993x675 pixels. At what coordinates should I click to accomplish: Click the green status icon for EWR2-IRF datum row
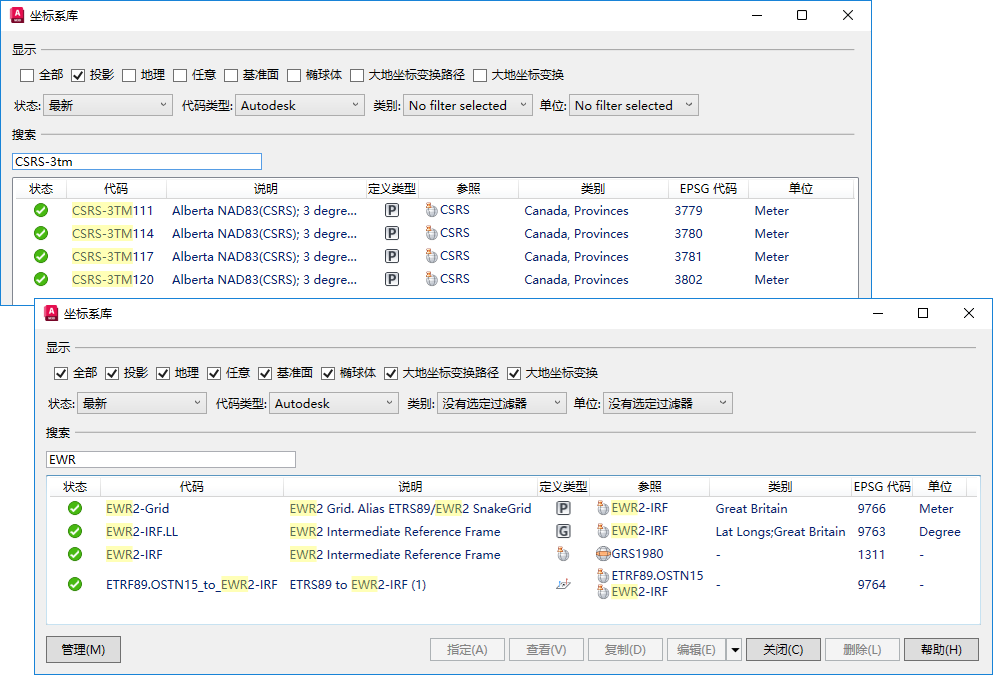pyautogui.click(x=75, y=554)
